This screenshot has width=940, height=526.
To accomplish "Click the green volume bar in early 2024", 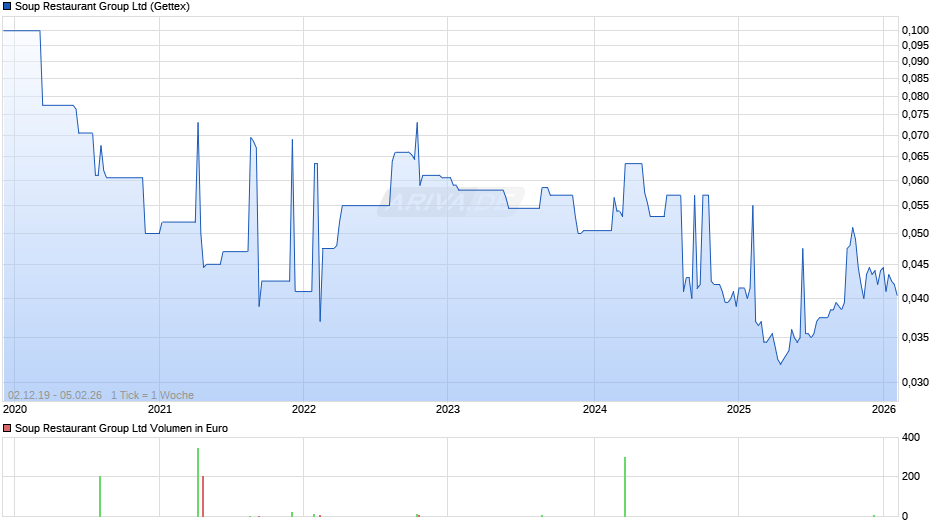I will [x=625, y=487].
